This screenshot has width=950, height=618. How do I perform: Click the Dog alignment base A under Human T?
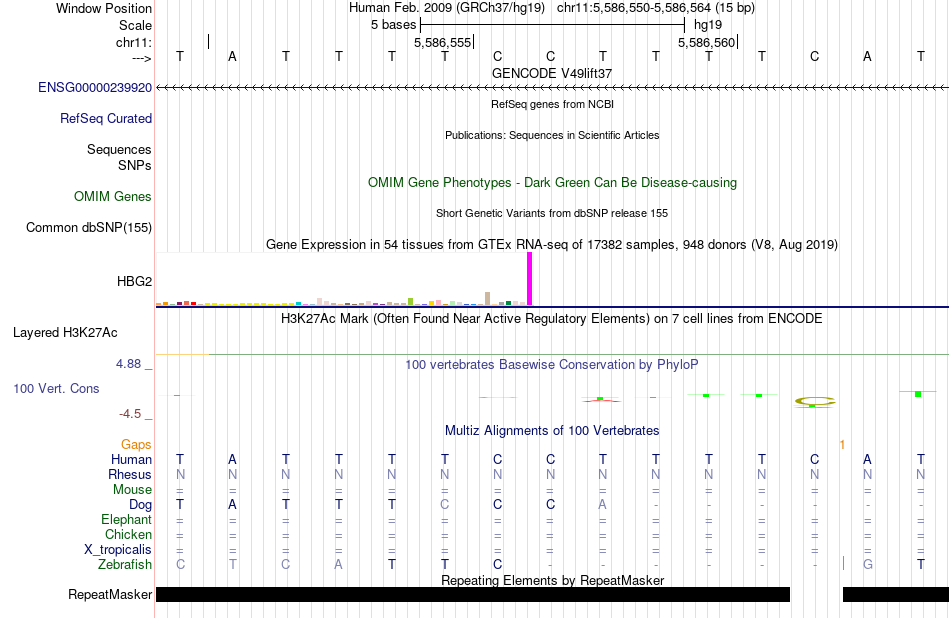602,505
